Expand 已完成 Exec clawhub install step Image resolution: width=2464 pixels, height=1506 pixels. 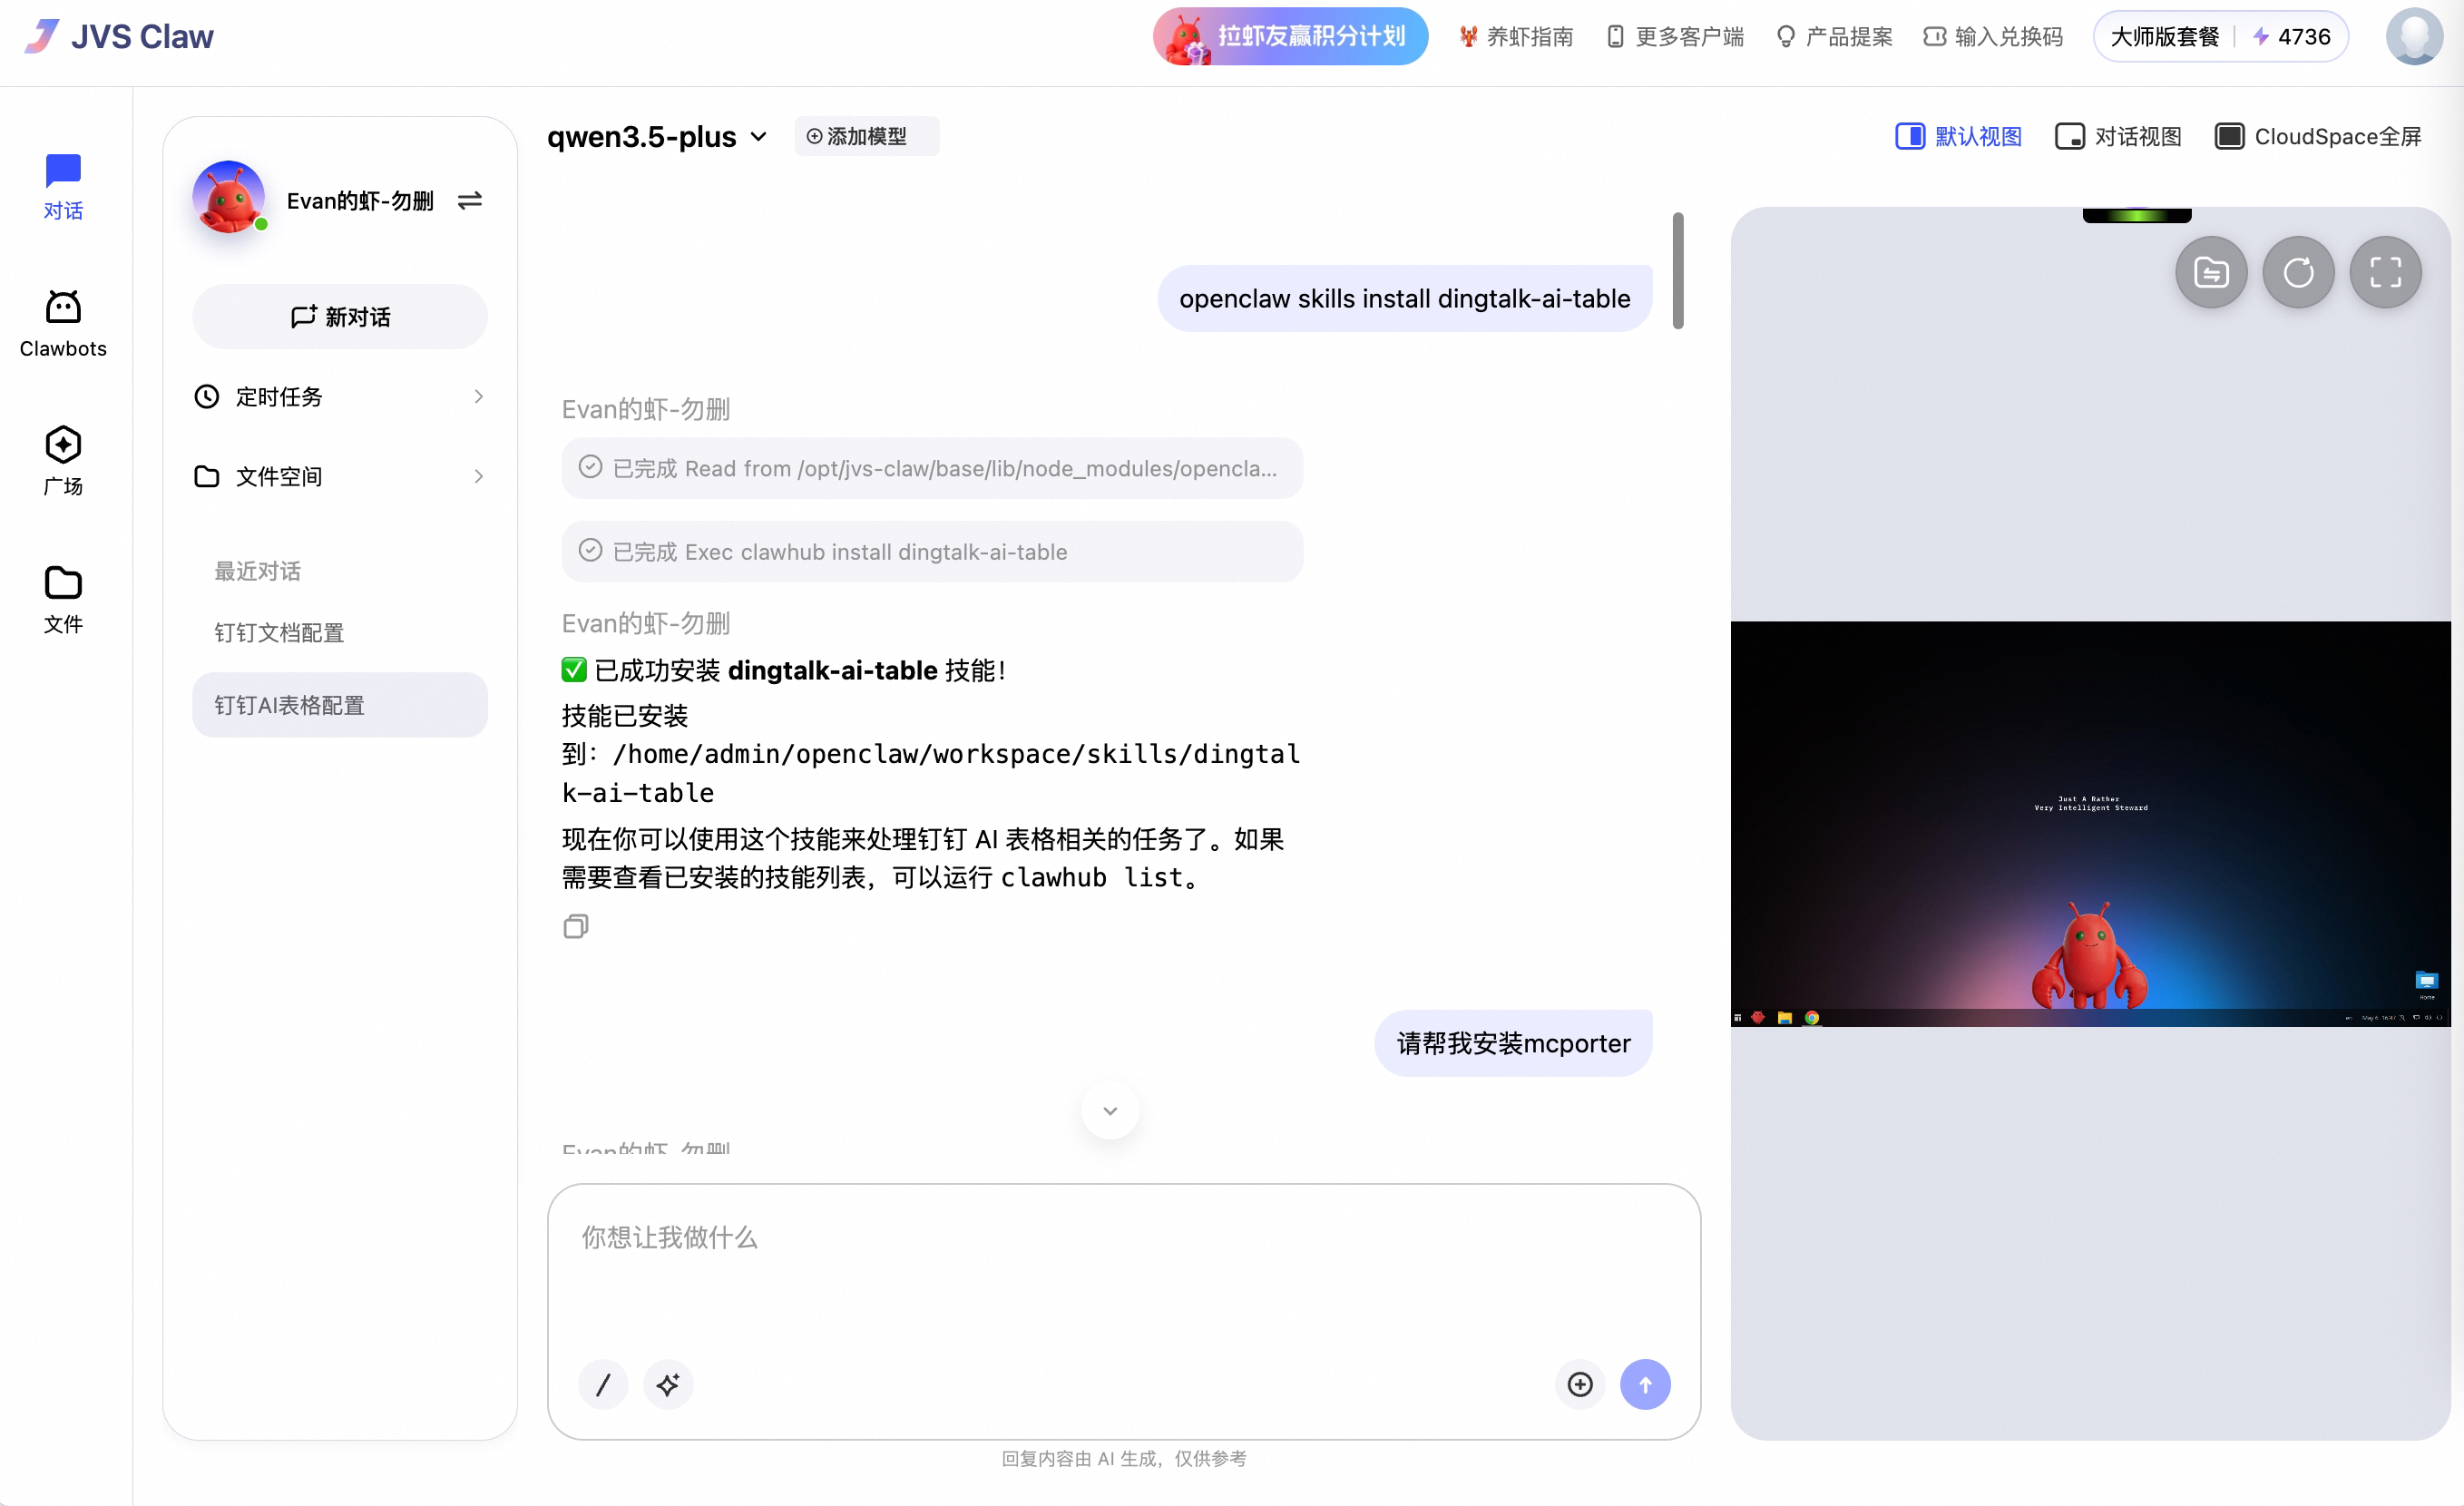click(932, 552)
